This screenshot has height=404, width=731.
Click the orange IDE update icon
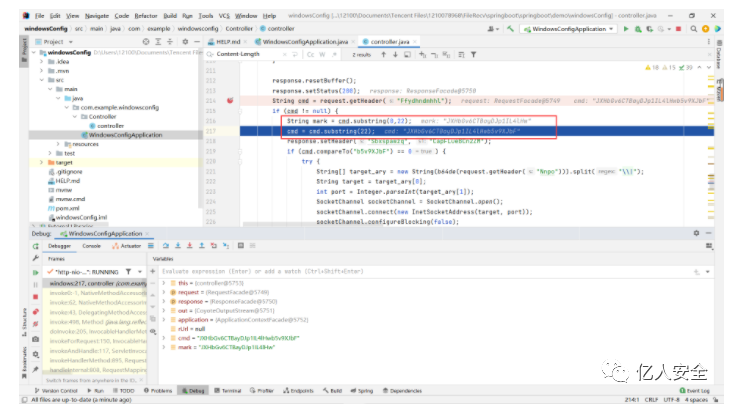pos(705,29)
